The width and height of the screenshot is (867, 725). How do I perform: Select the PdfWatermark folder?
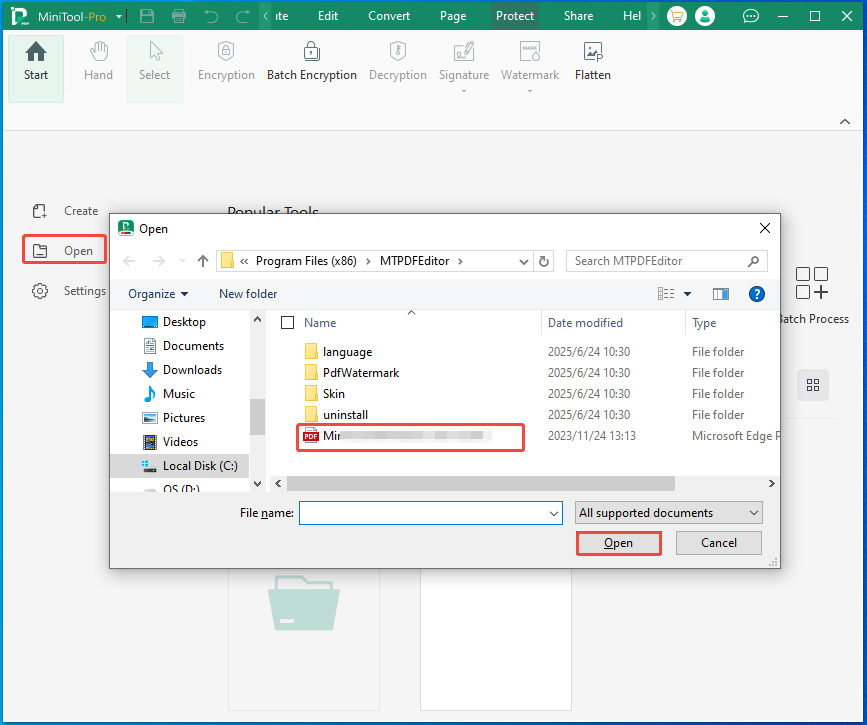[x=361, y=373]
